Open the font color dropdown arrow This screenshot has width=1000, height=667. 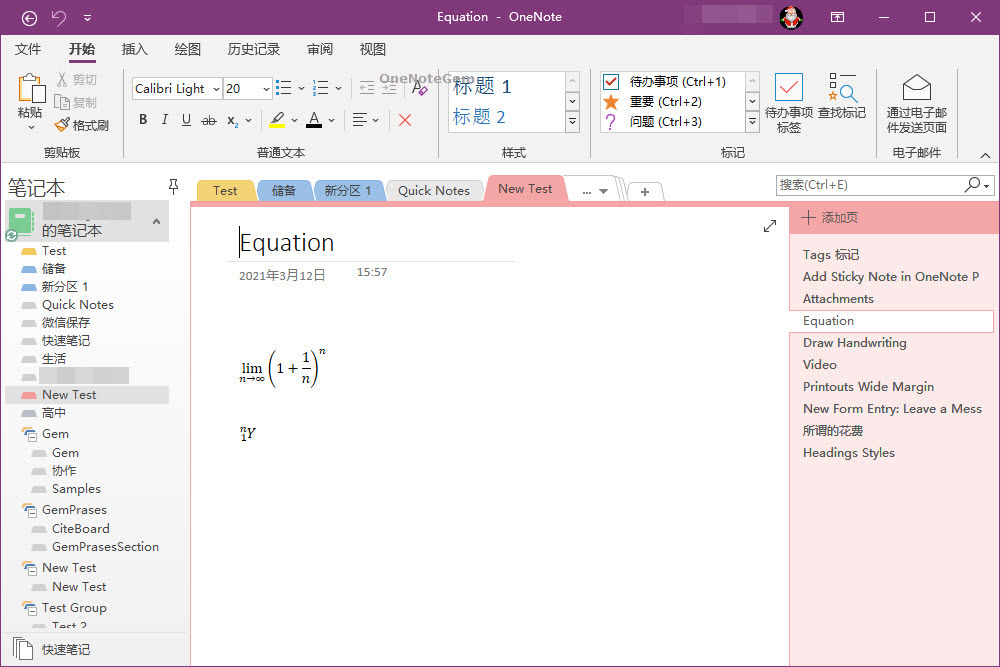pyautogui.click(x=332, y=120)
